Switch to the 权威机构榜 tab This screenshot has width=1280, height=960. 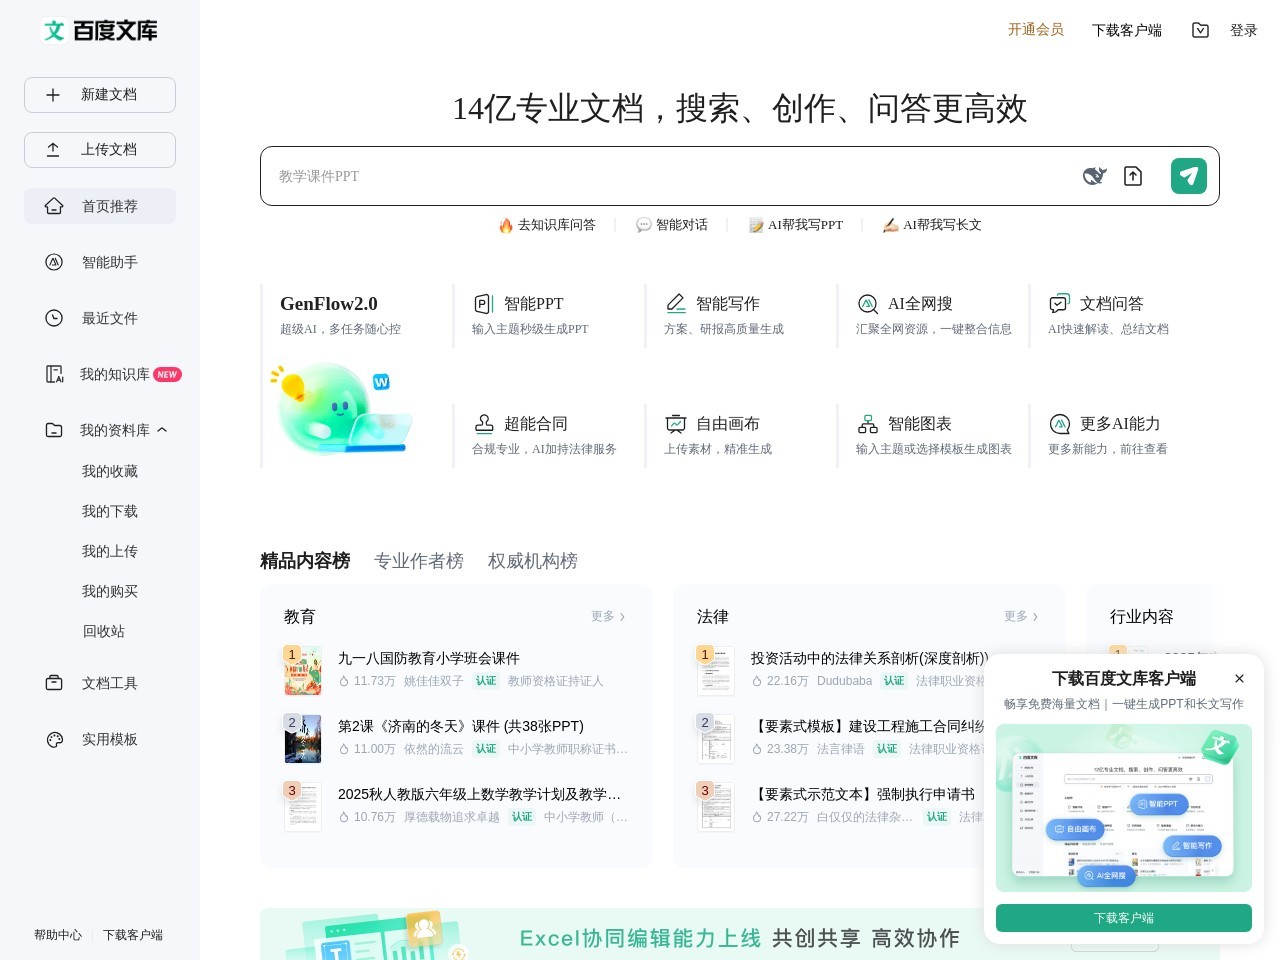click(532, 561)
